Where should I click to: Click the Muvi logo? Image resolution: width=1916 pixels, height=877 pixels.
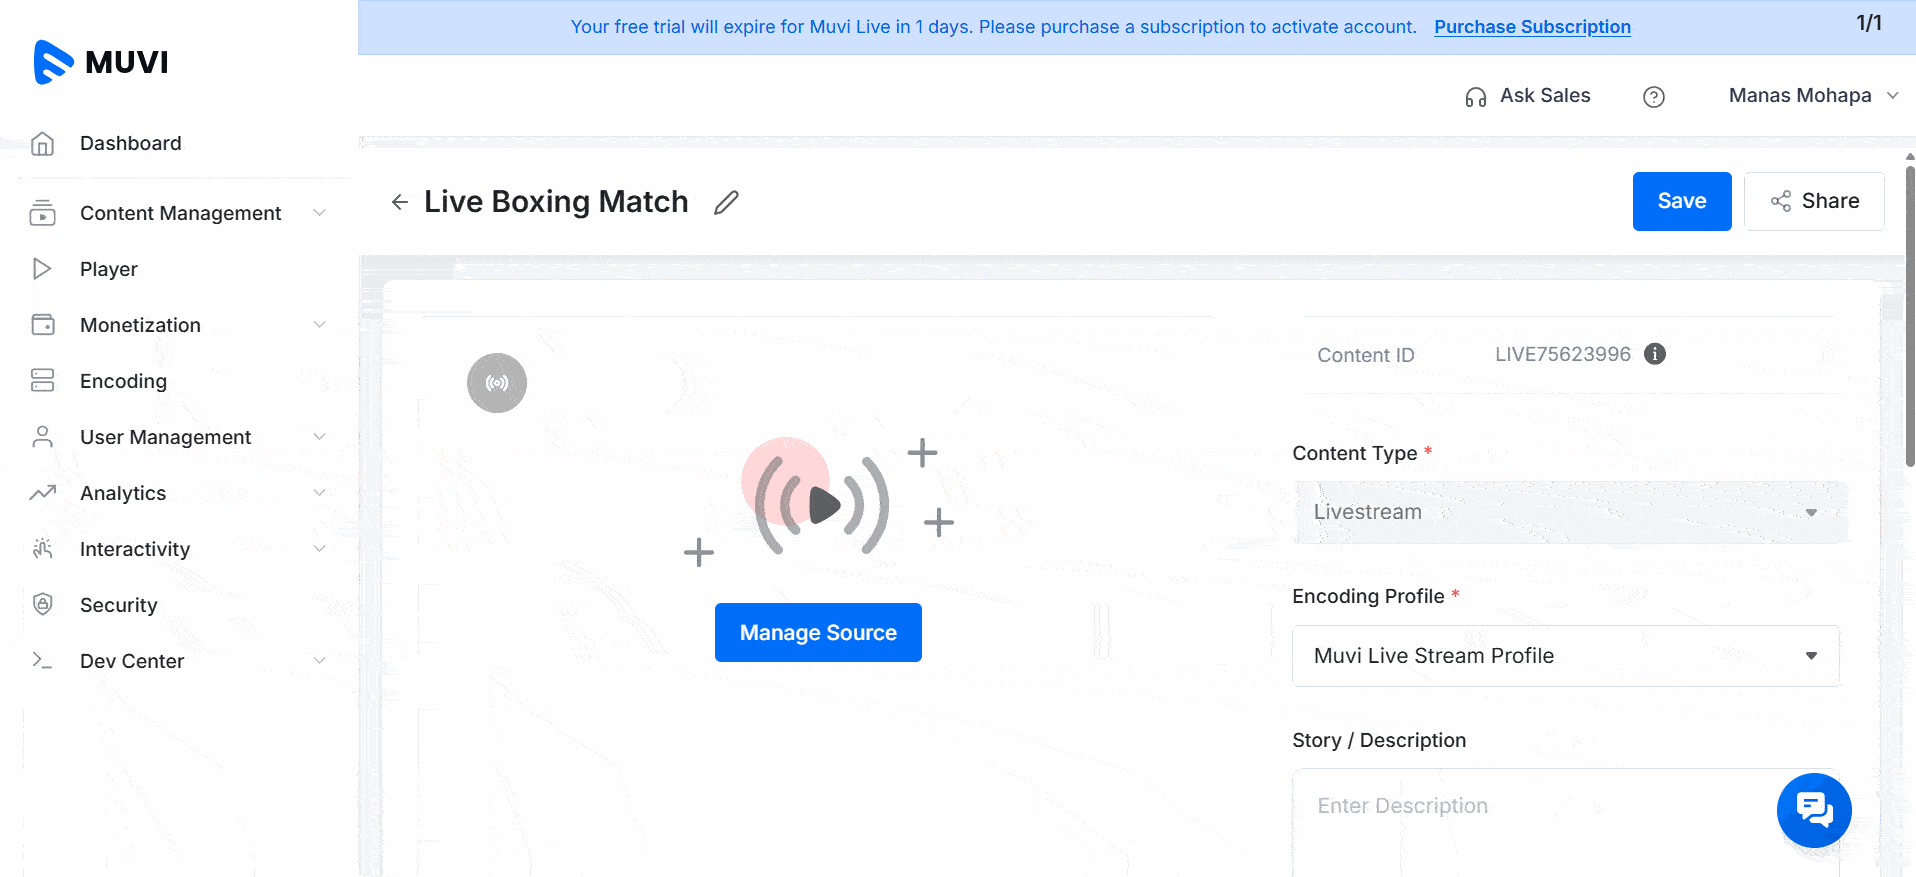tap(101, 62)
